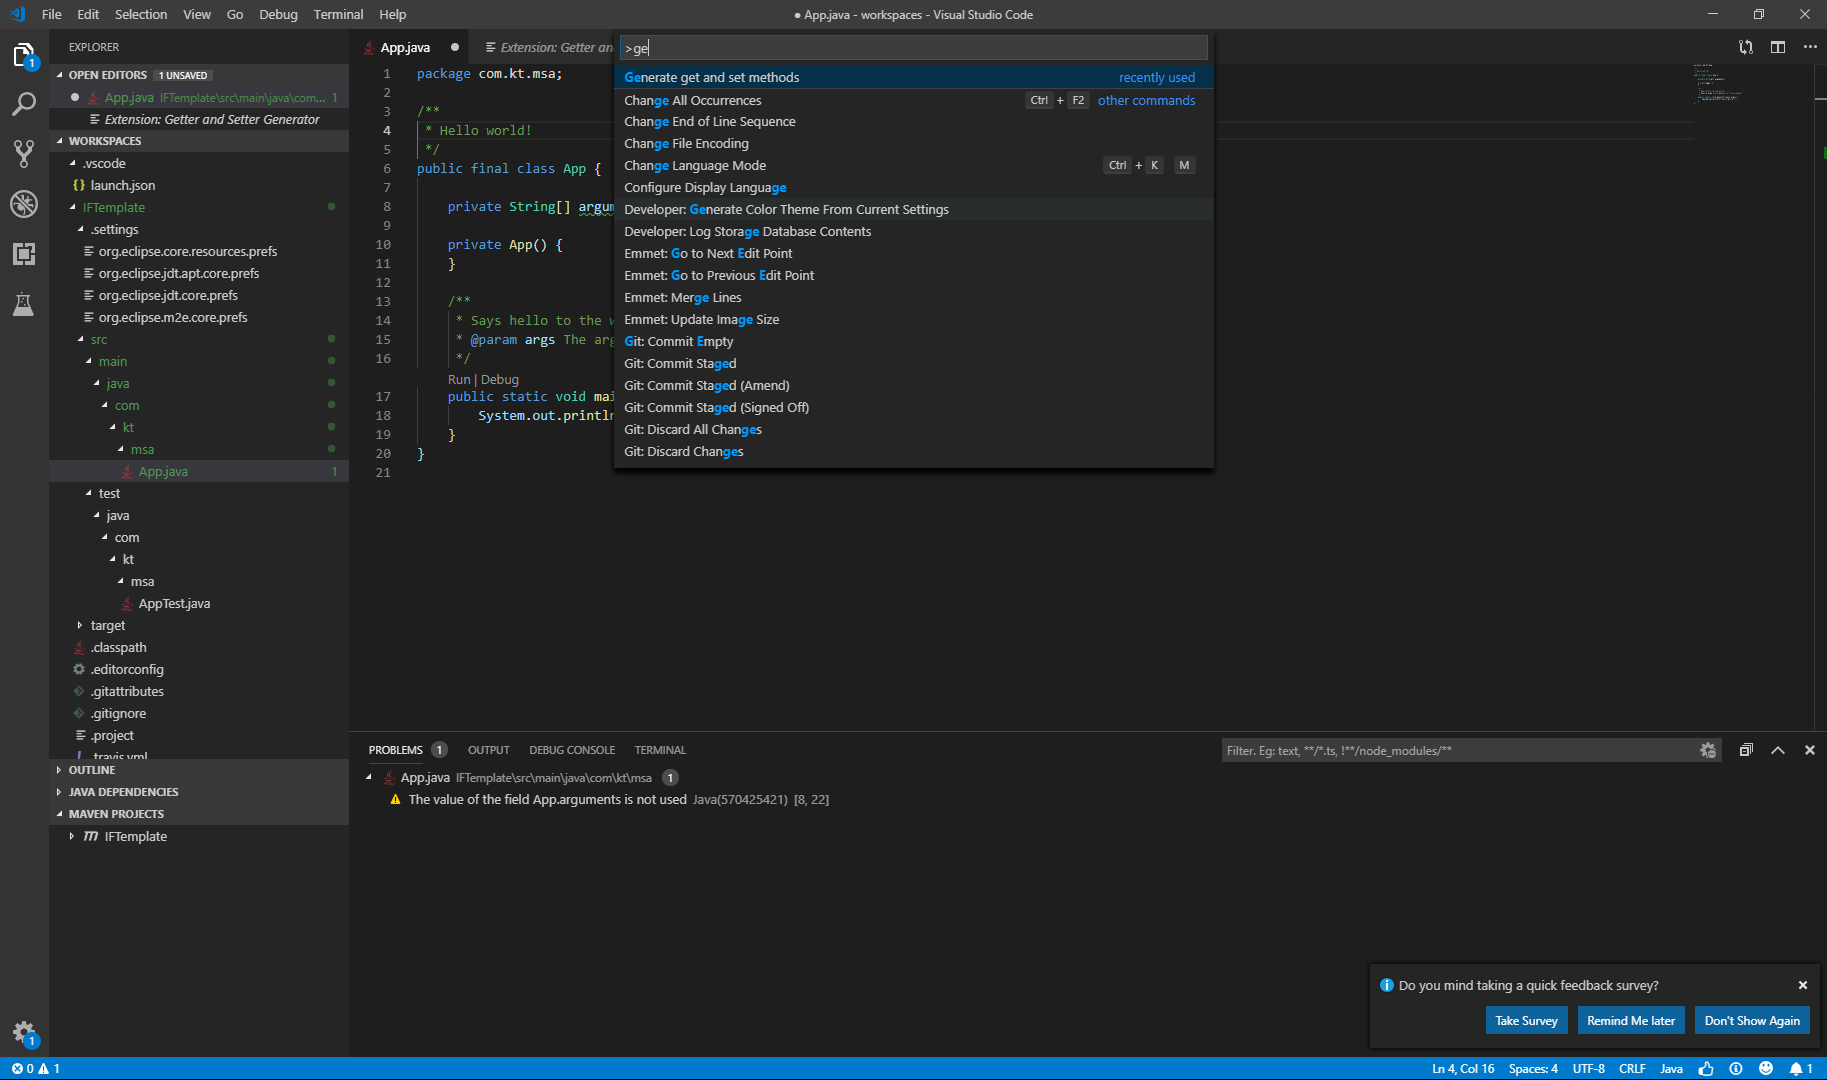Click Don't Show Again button
Screen dimensions: 1827x1080
click(1752, 1020)
